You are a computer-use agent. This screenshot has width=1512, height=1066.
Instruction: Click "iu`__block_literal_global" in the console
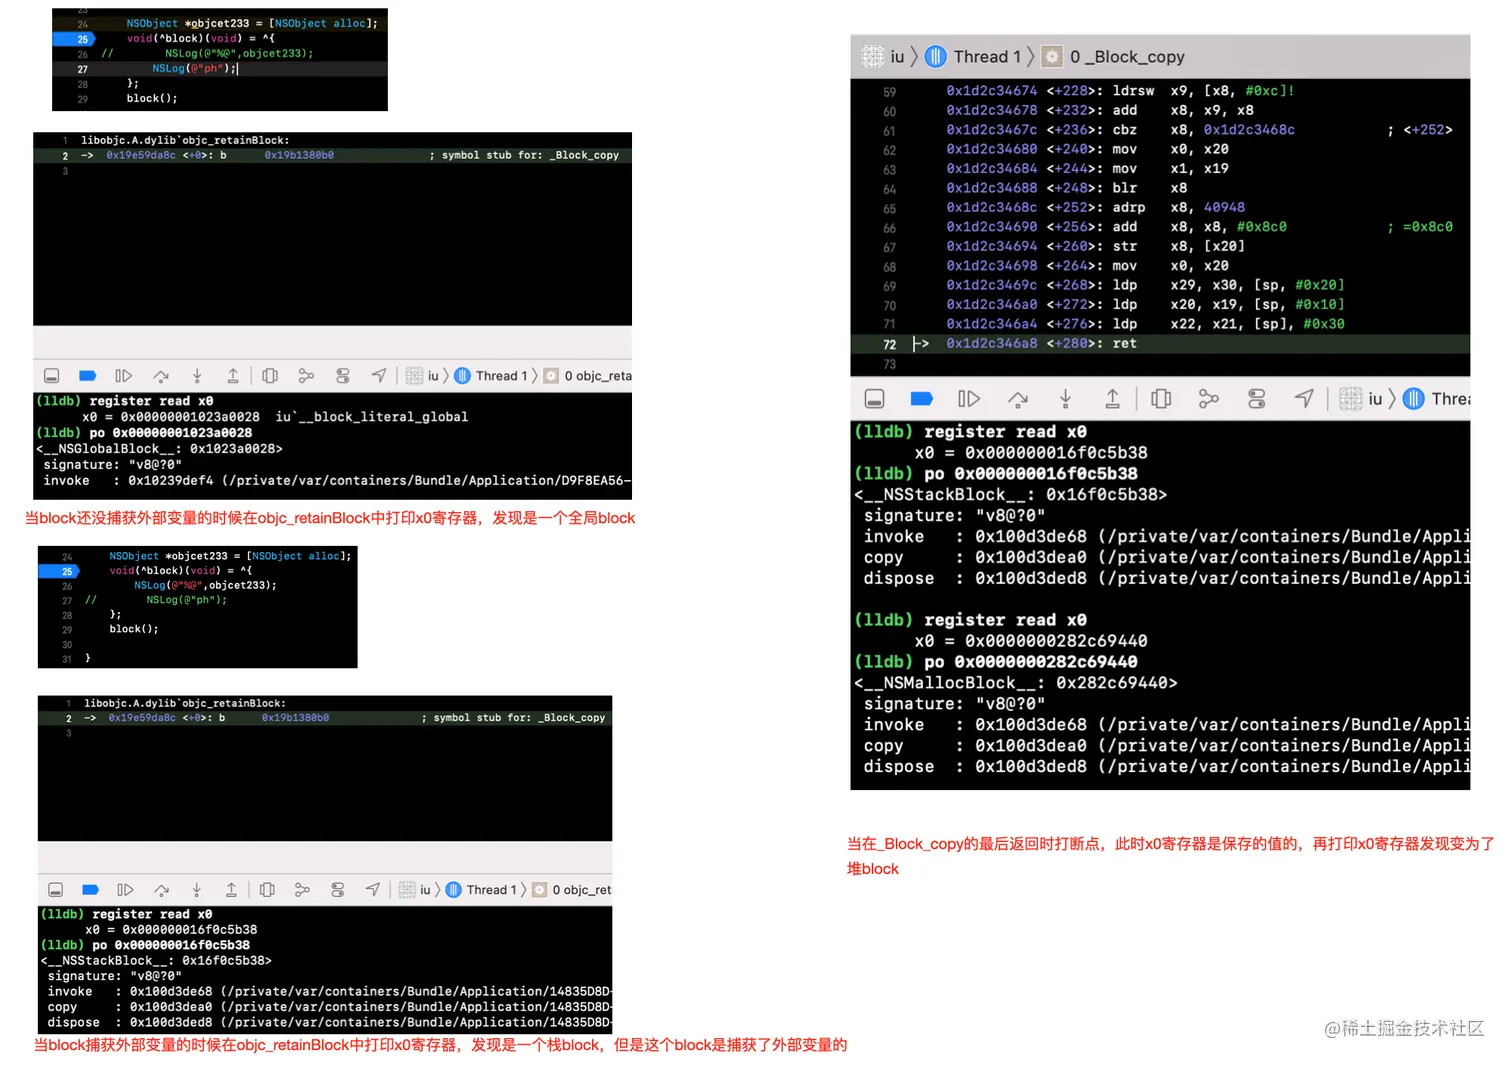pos(372,417)
